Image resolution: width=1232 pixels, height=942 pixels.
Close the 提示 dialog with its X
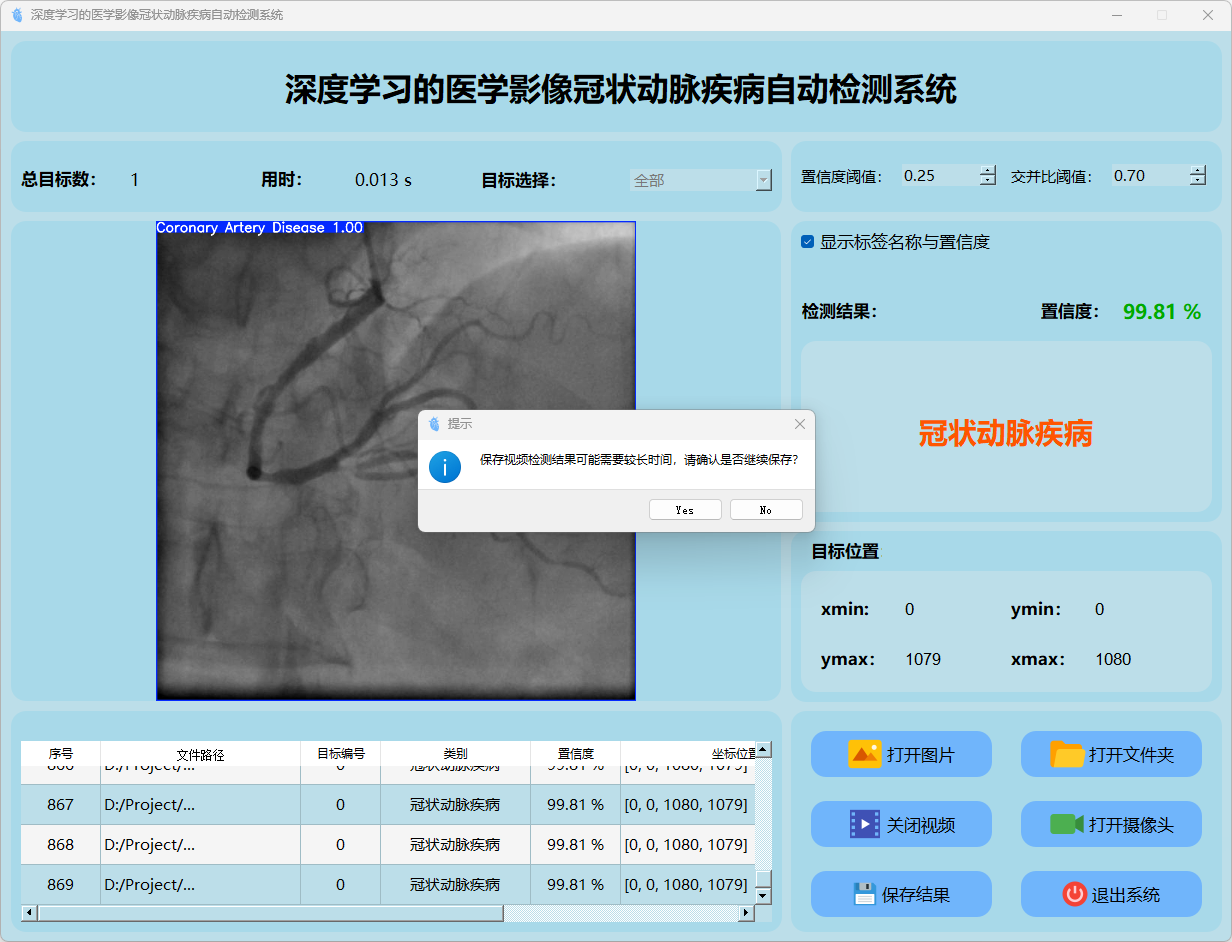pyautogui.click(x=799, y=424)
